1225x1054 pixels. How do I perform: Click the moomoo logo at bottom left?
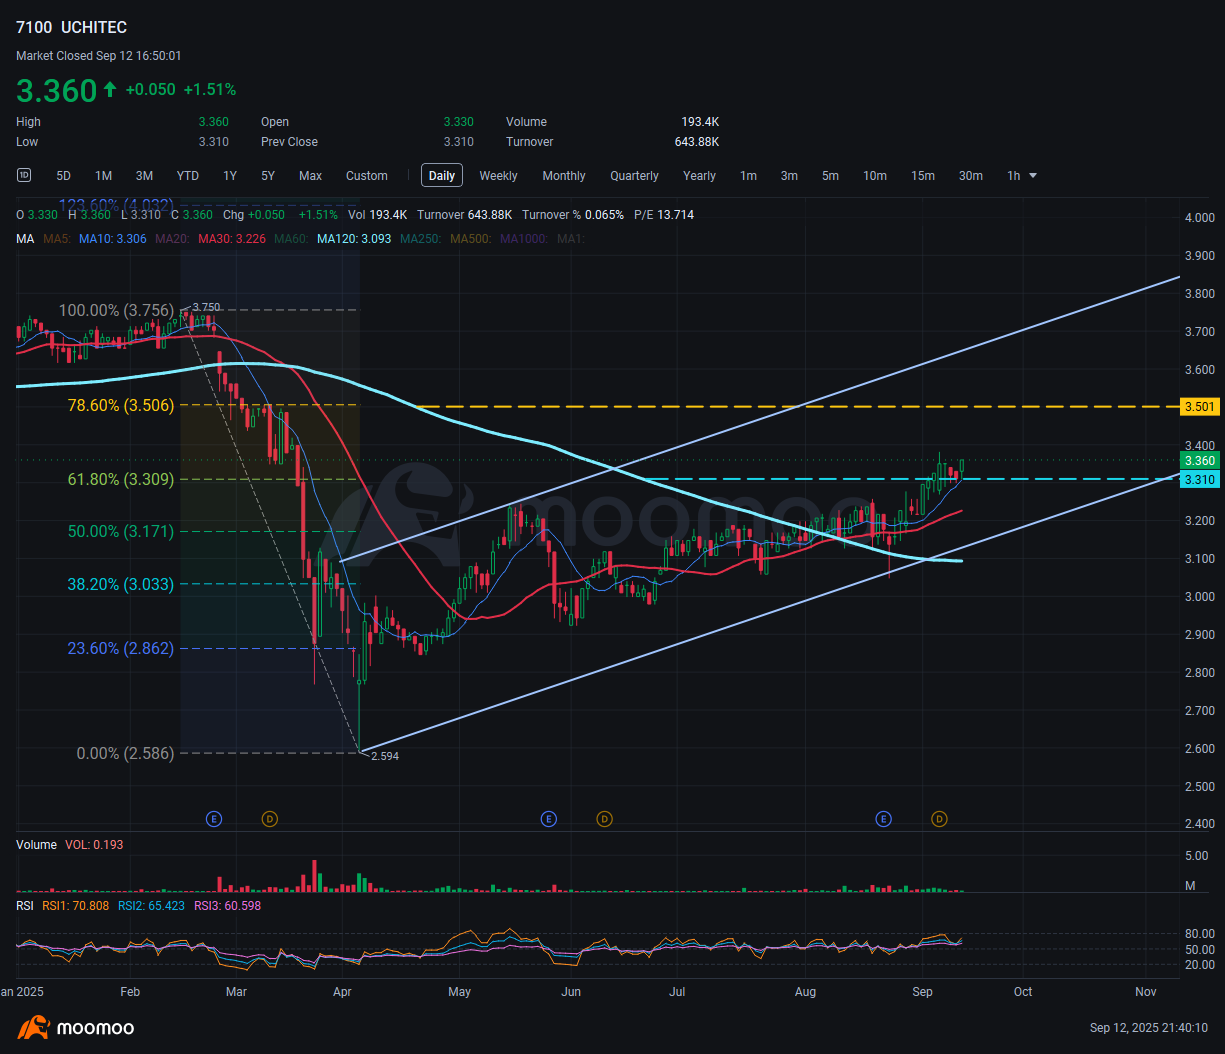[x=76, y=1027]
